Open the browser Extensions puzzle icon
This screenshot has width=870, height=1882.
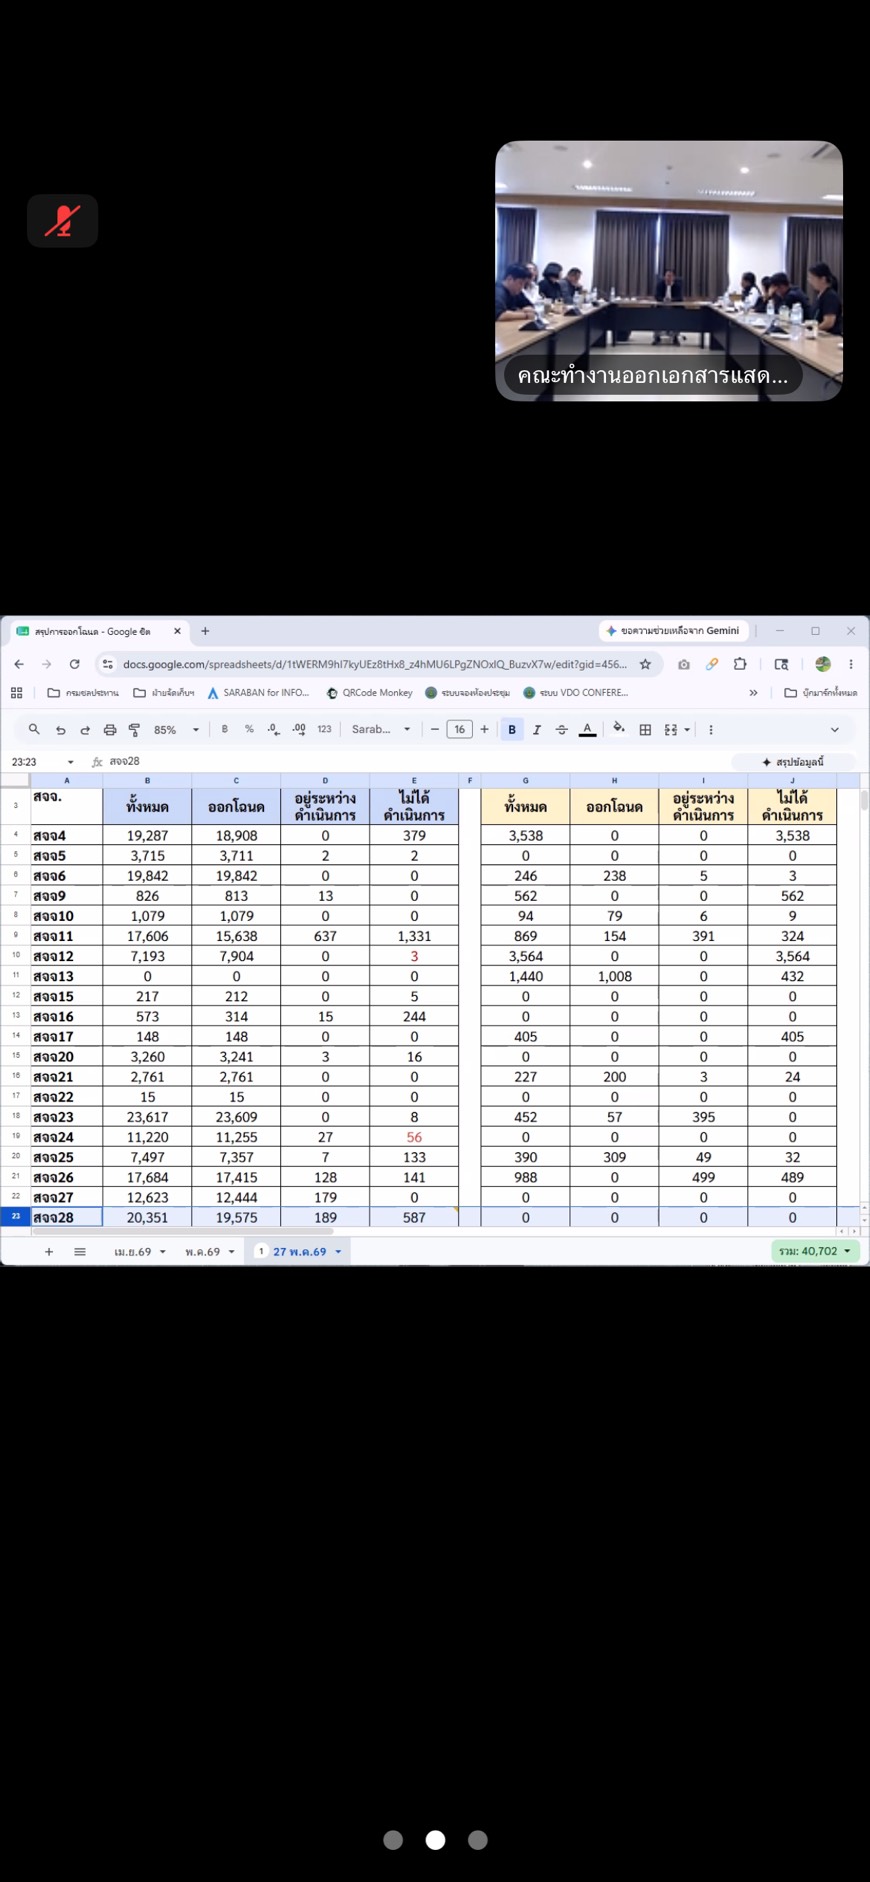(740, 664)
